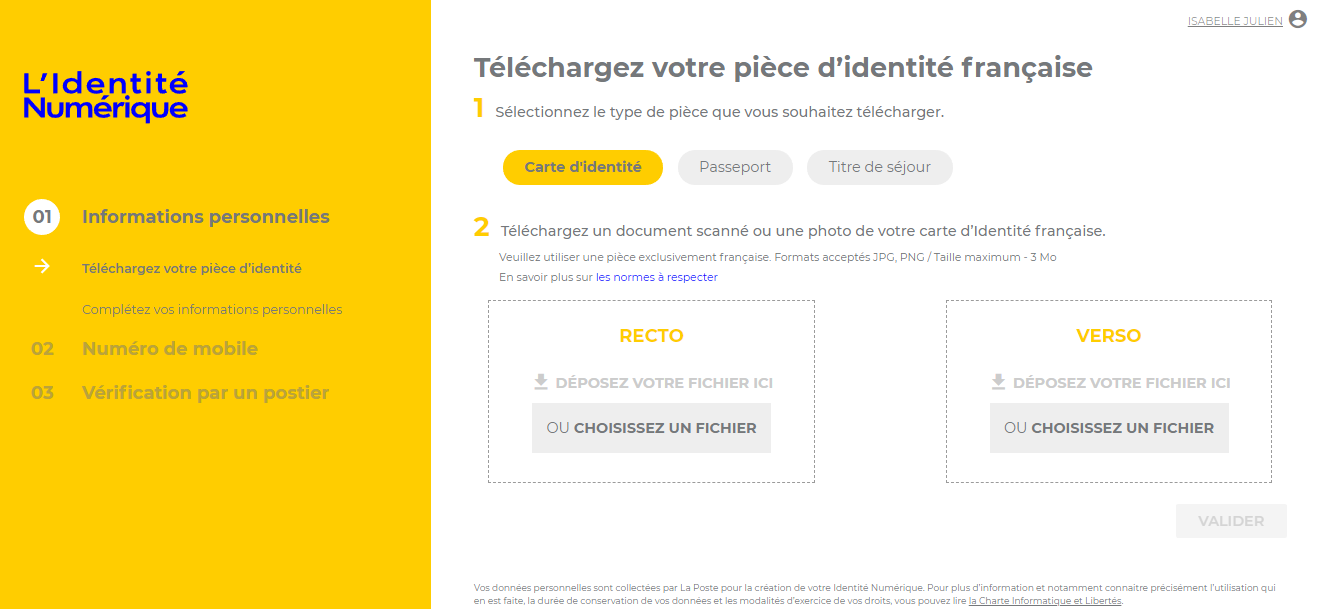1323x609 pixels.
Task: Click the arrow icon beside Téléchargez votre pièce d'identité
Action: pyautogui.click(x=42, y=267)
